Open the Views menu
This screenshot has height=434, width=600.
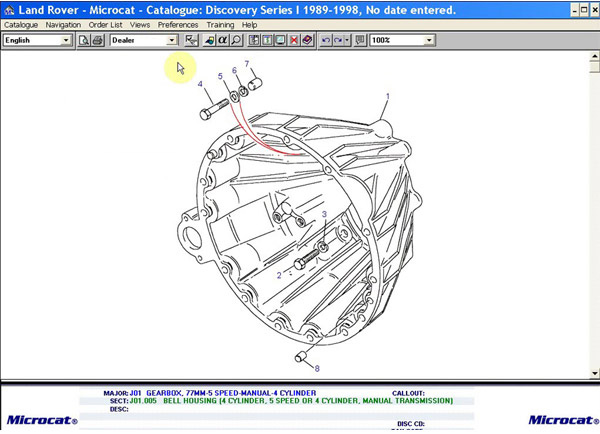(x=140, y=25)
